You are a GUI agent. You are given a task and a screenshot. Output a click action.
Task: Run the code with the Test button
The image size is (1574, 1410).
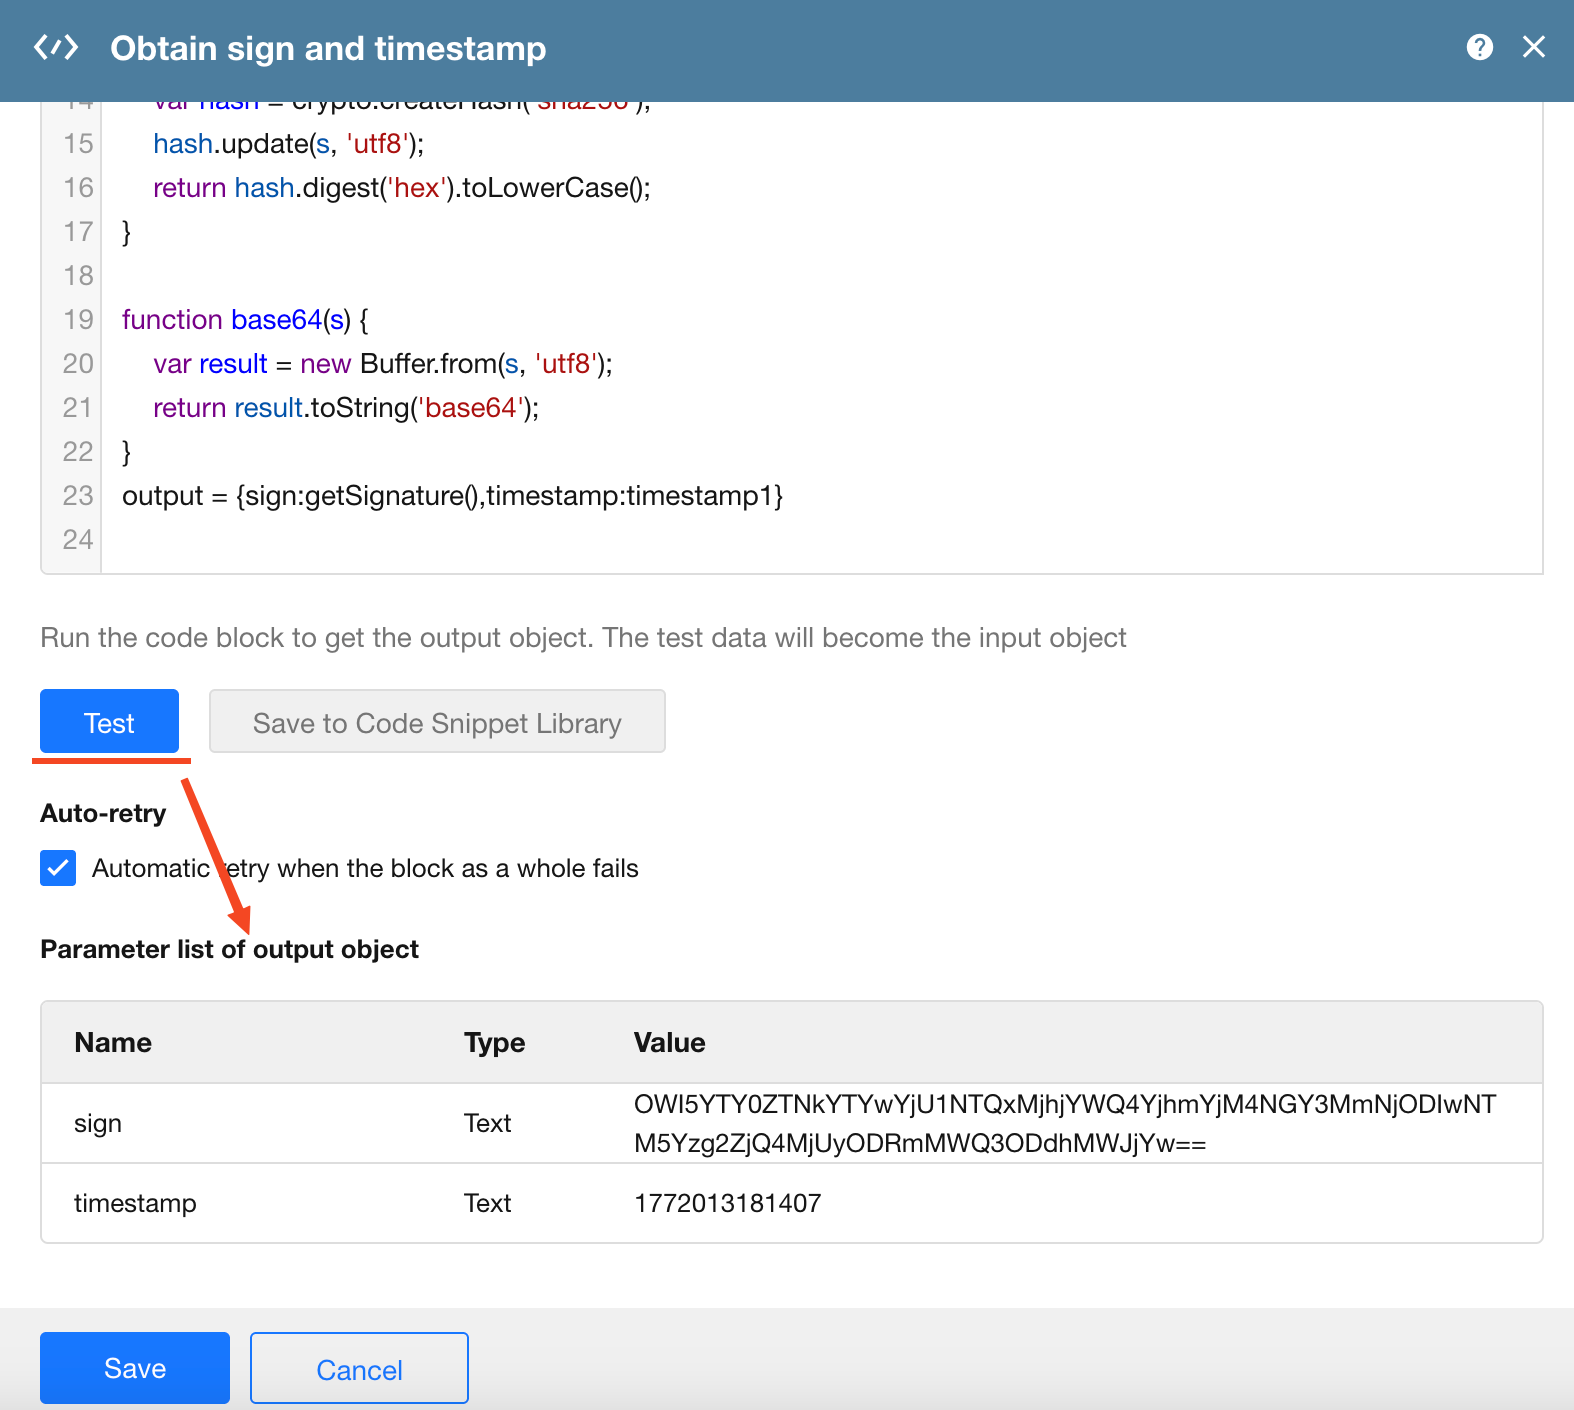(109, 722)
